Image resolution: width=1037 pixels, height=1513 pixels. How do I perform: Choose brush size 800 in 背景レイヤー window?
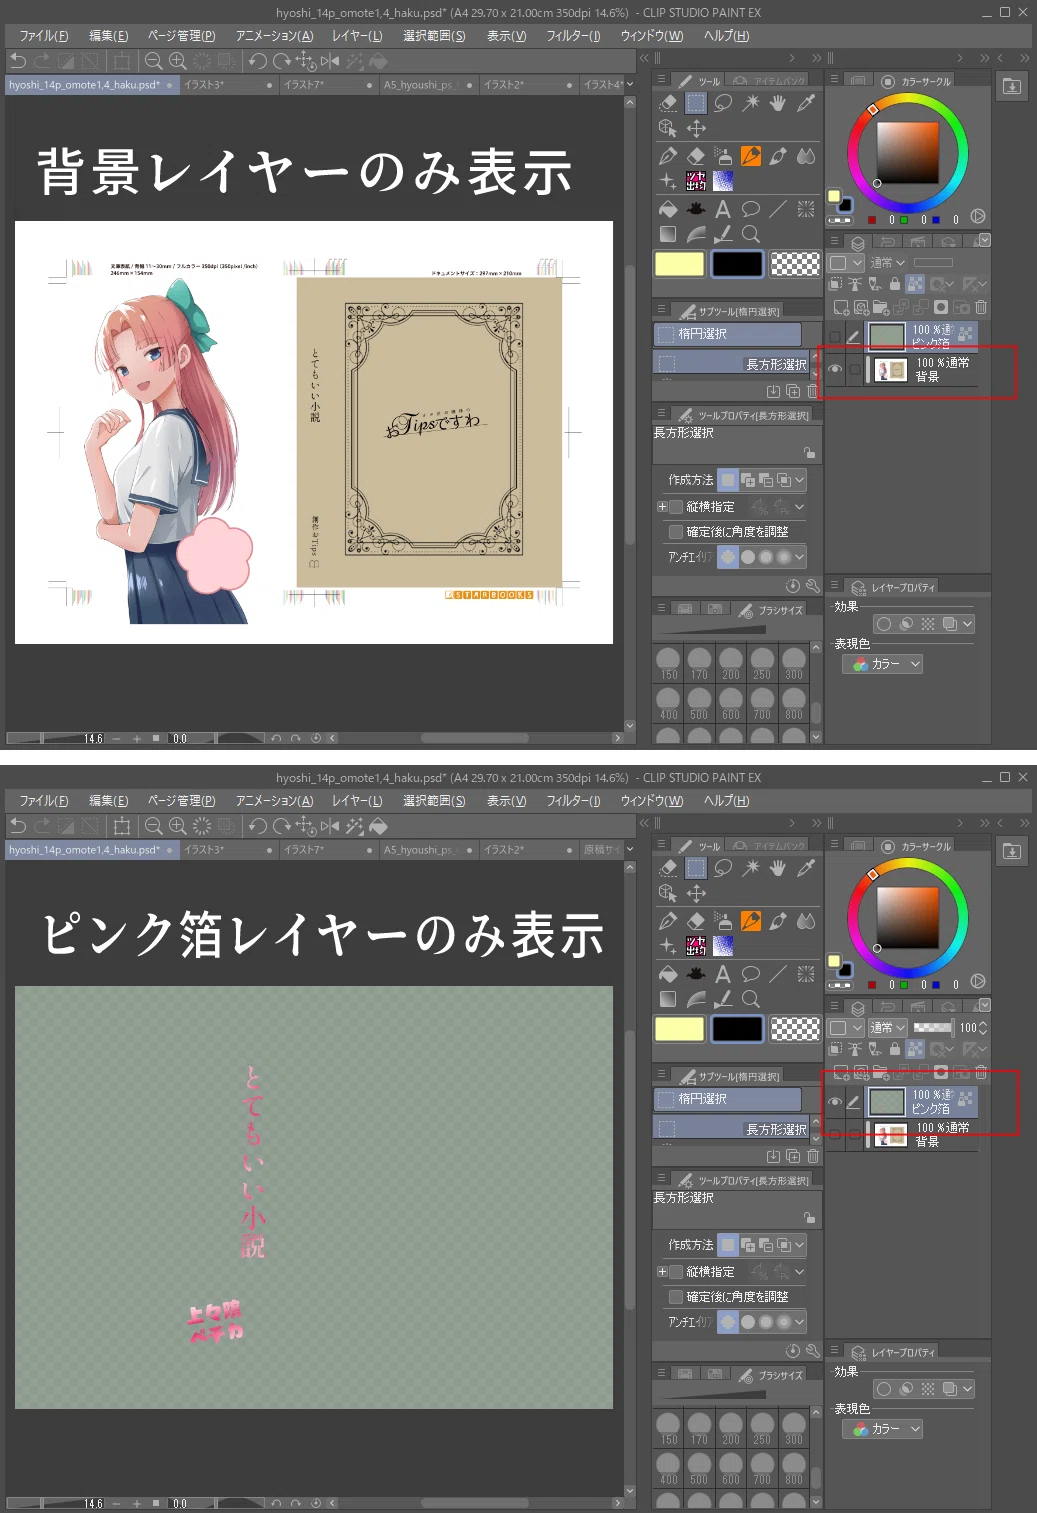tap(794, 703)
